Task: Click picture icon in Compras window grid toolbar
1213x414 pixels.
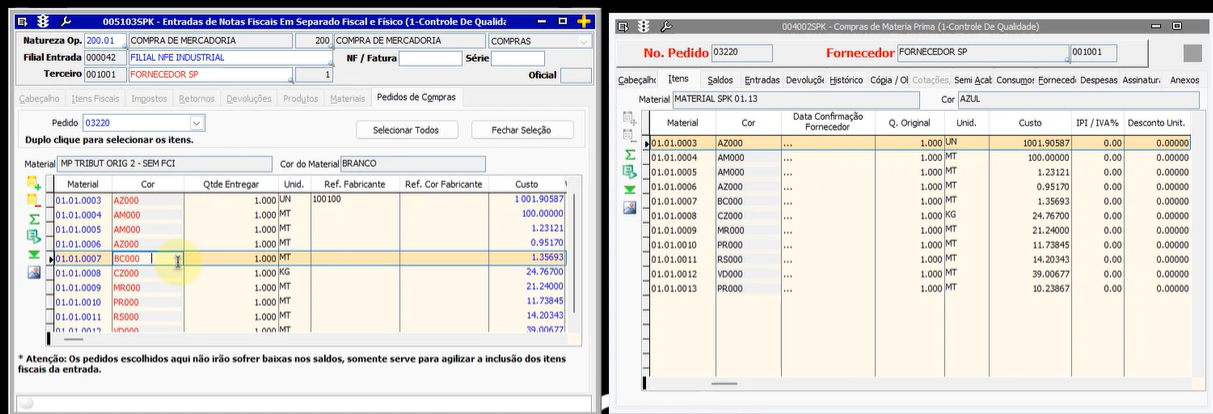Action: tap(629, 207)
